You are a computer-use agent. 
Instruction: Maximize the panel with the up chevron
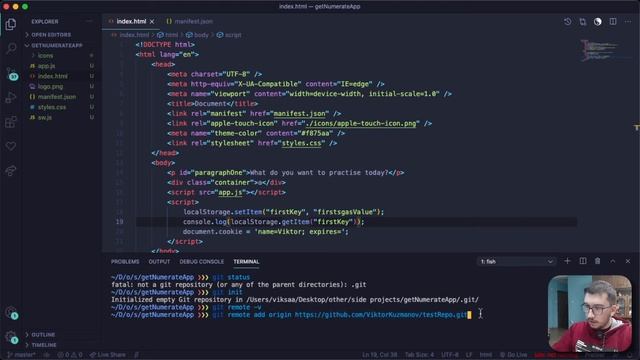[x=613, y=261]
